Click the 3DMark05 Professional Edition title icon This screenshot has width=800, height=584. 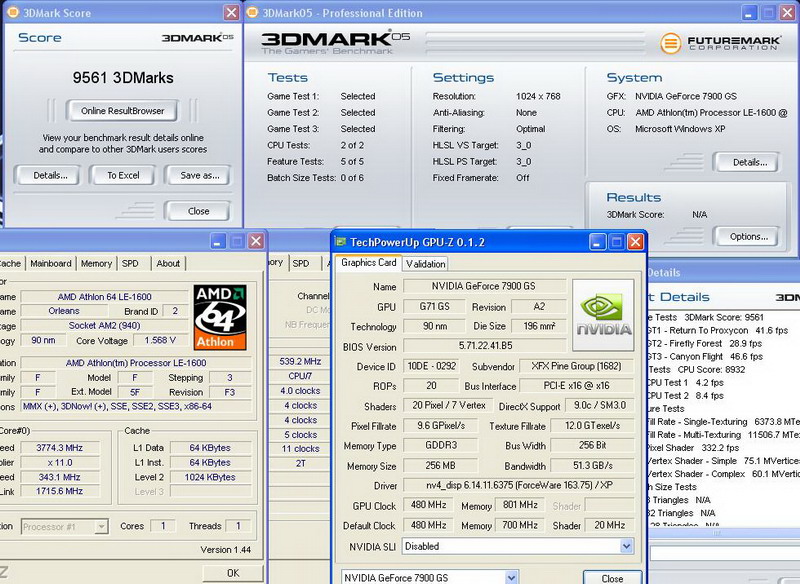252,12
